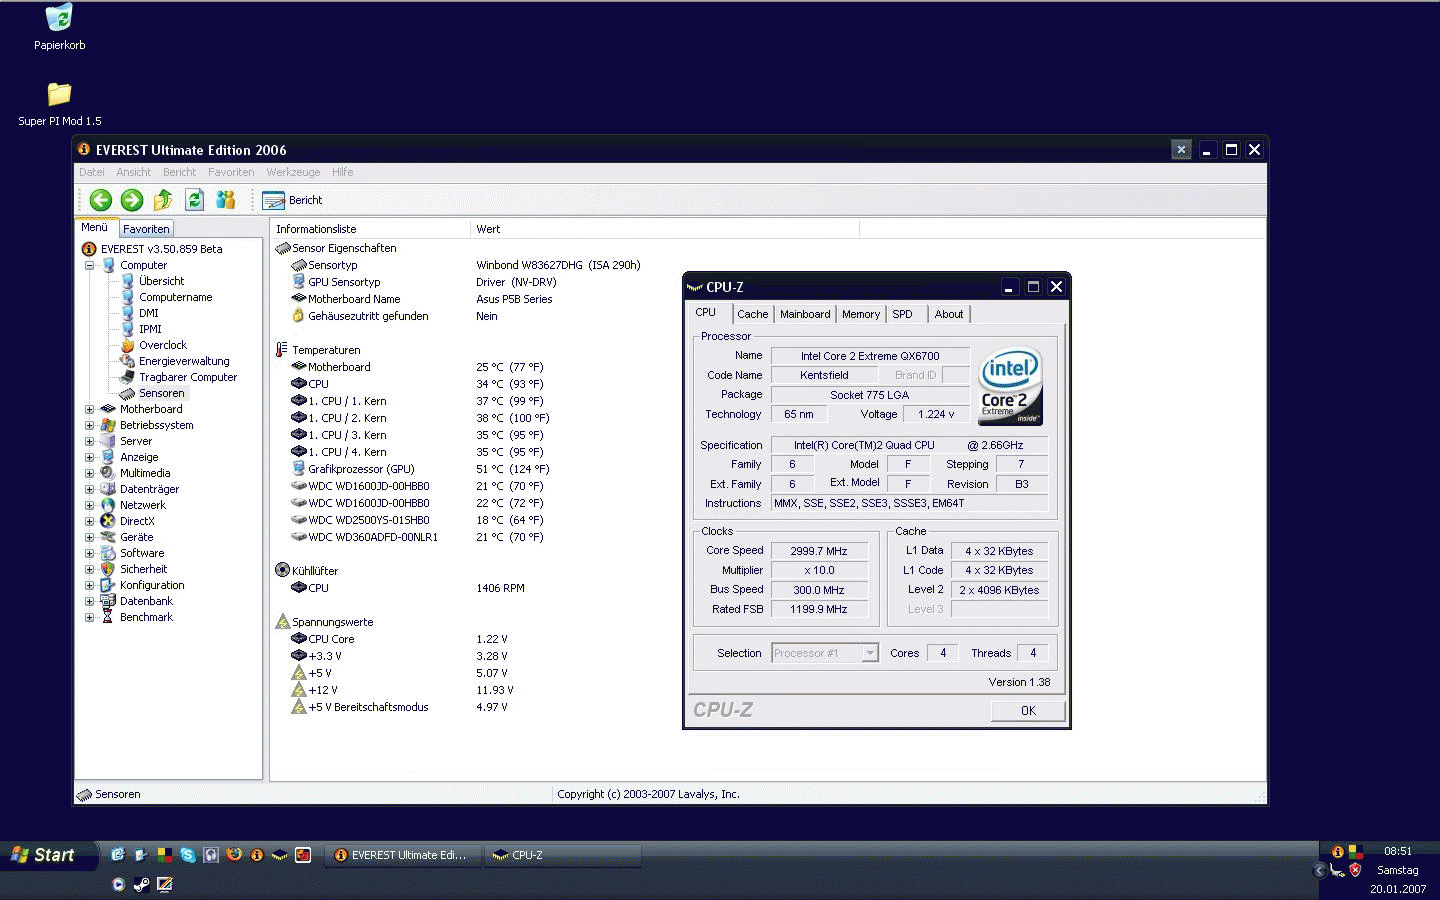The width and height of the screenshot is (1440, 900).
Task: Click the red security shield tray icon
Action: pos(1355,870)
